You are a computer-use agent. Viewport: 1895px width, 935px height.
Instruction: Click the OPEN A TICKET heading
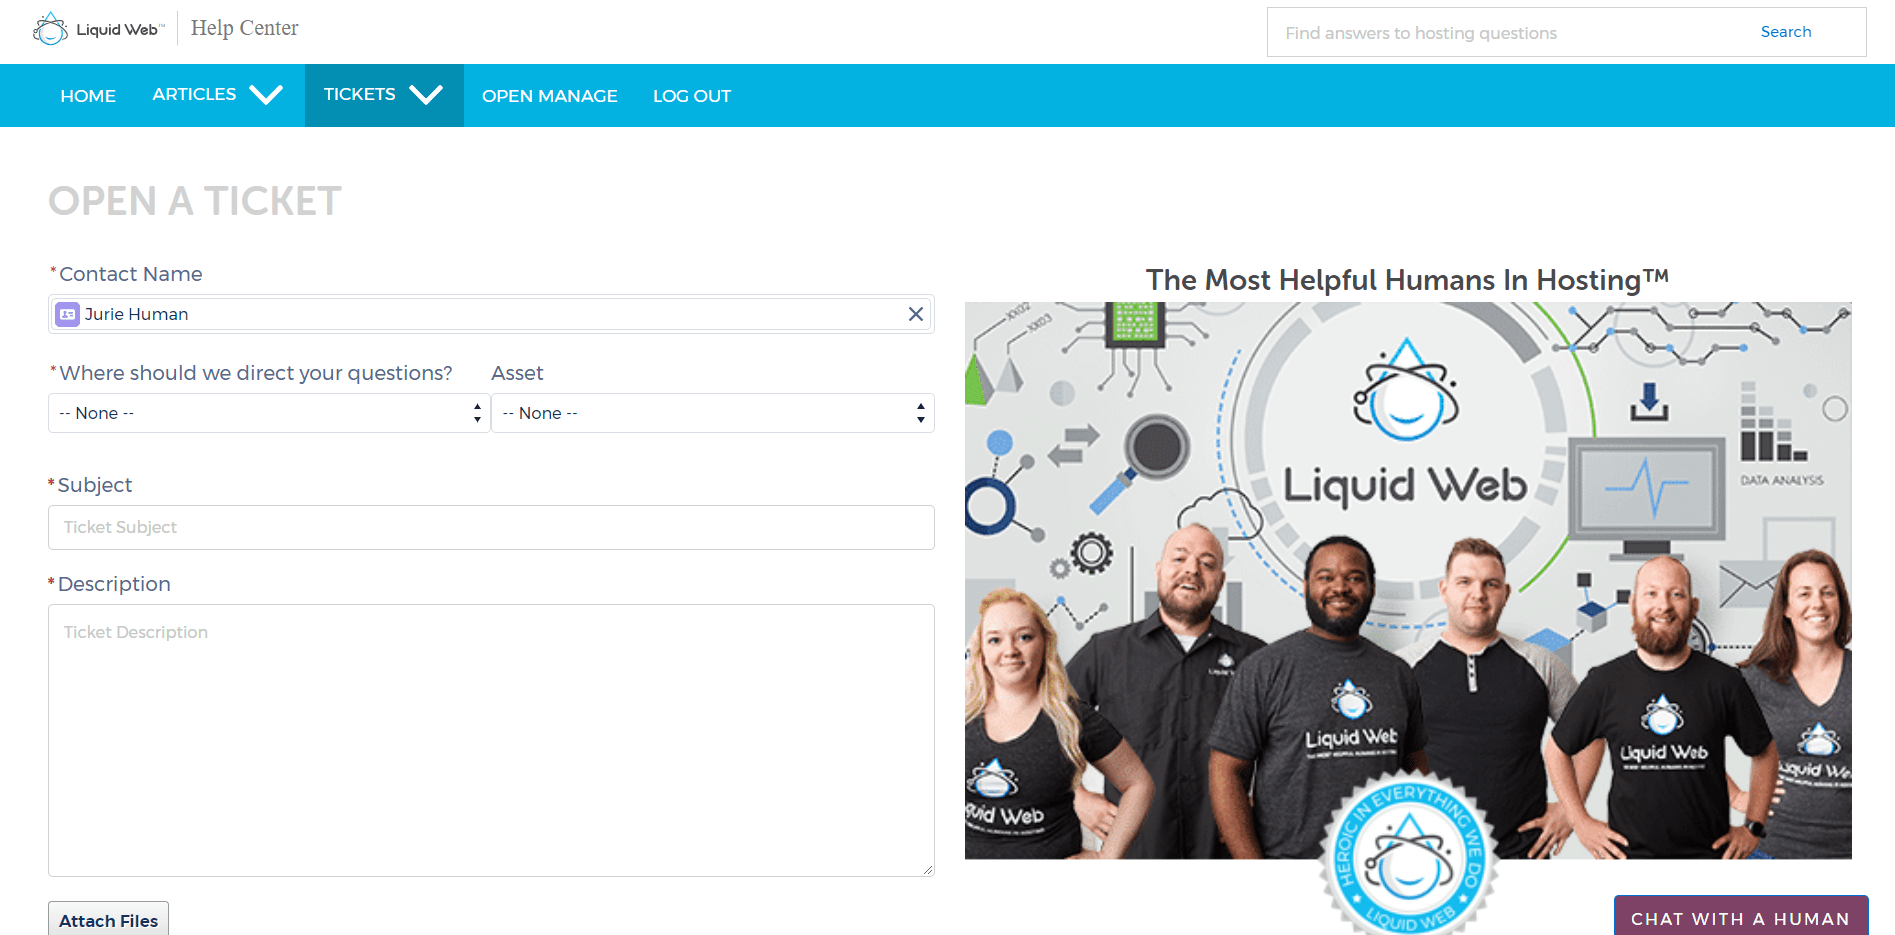(195, 201)
